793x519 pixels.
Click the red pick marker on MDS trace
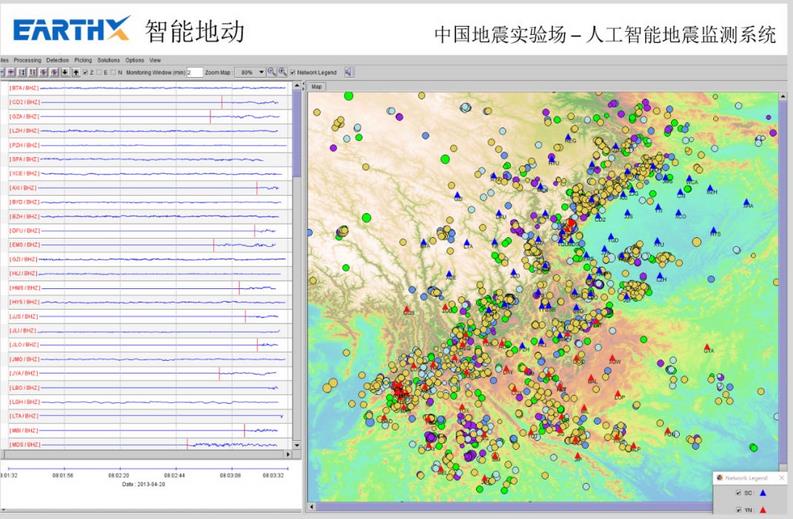point(187,445)
